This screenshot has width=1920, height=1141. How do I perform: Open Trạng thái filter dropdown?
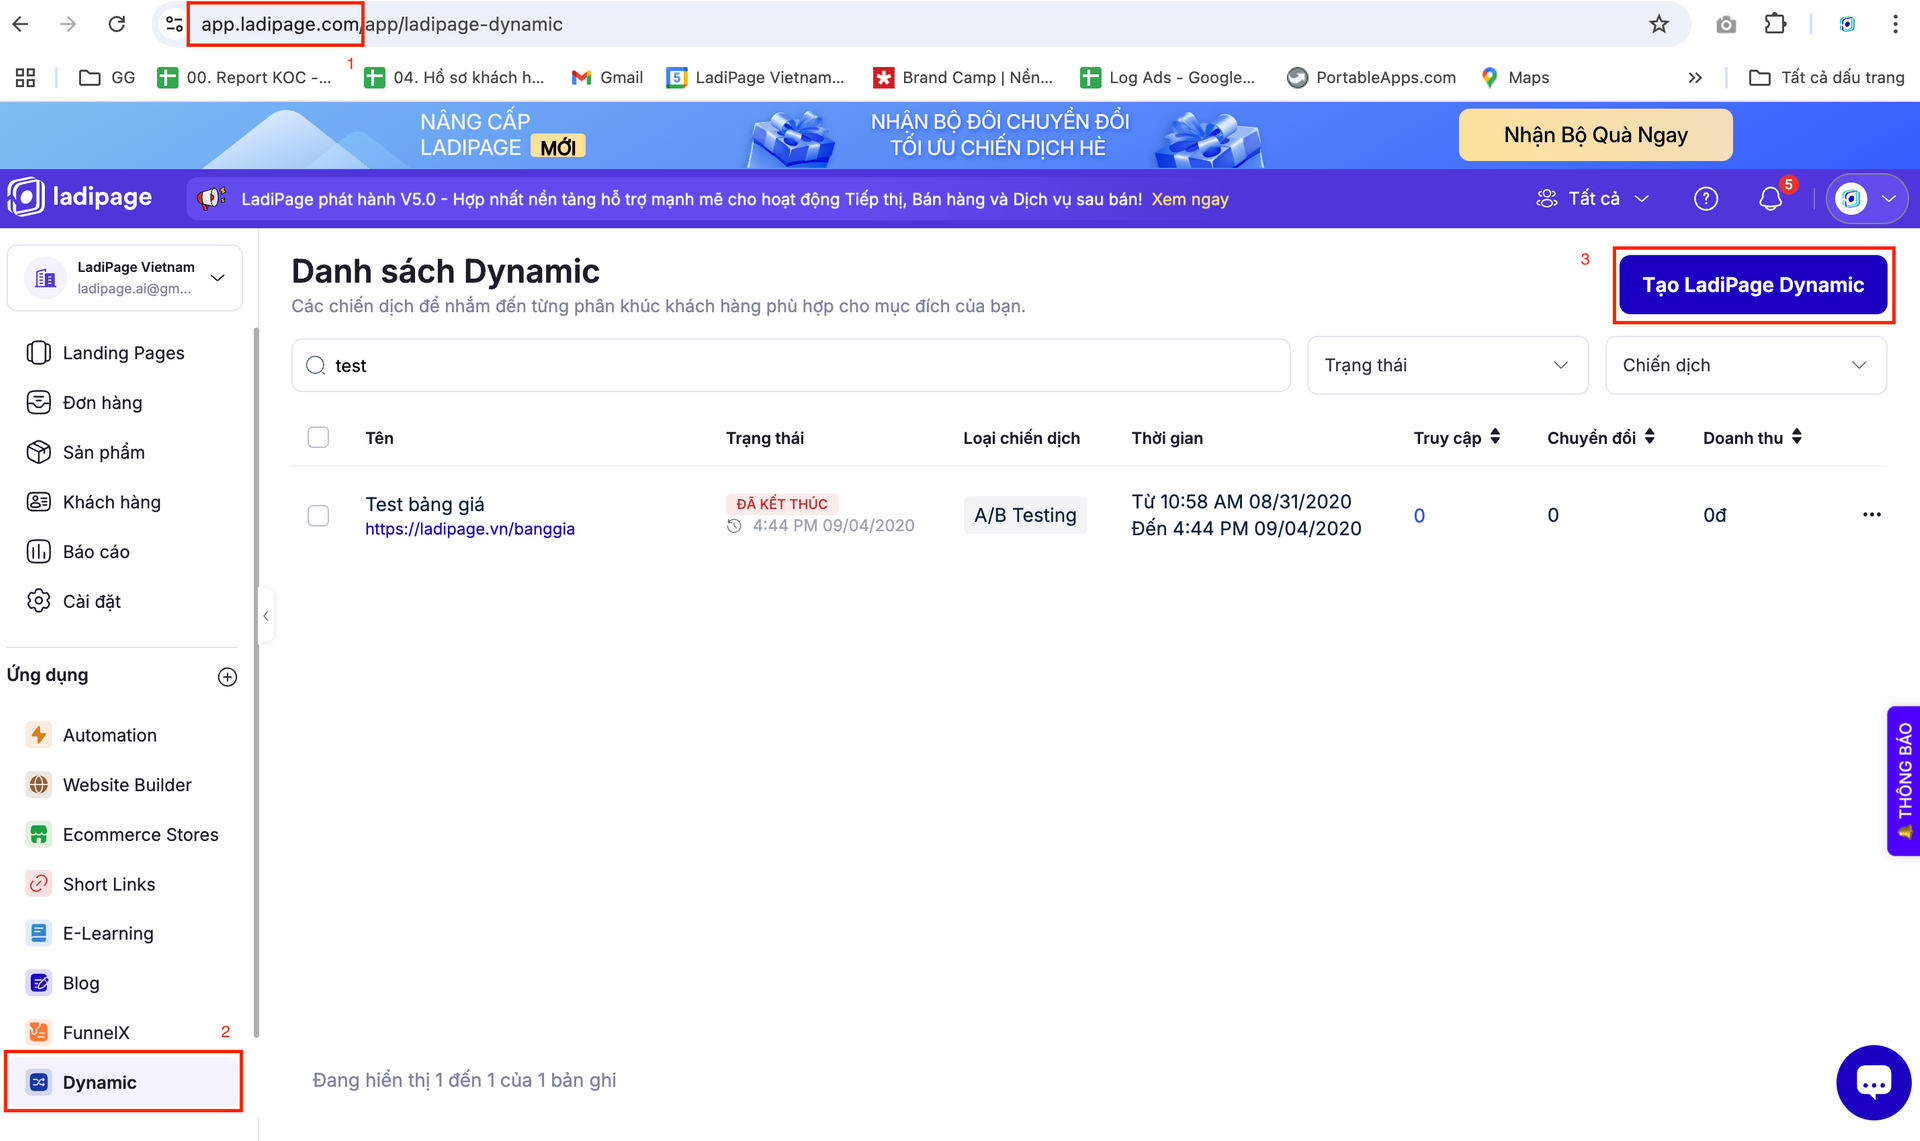(1447, 365)
